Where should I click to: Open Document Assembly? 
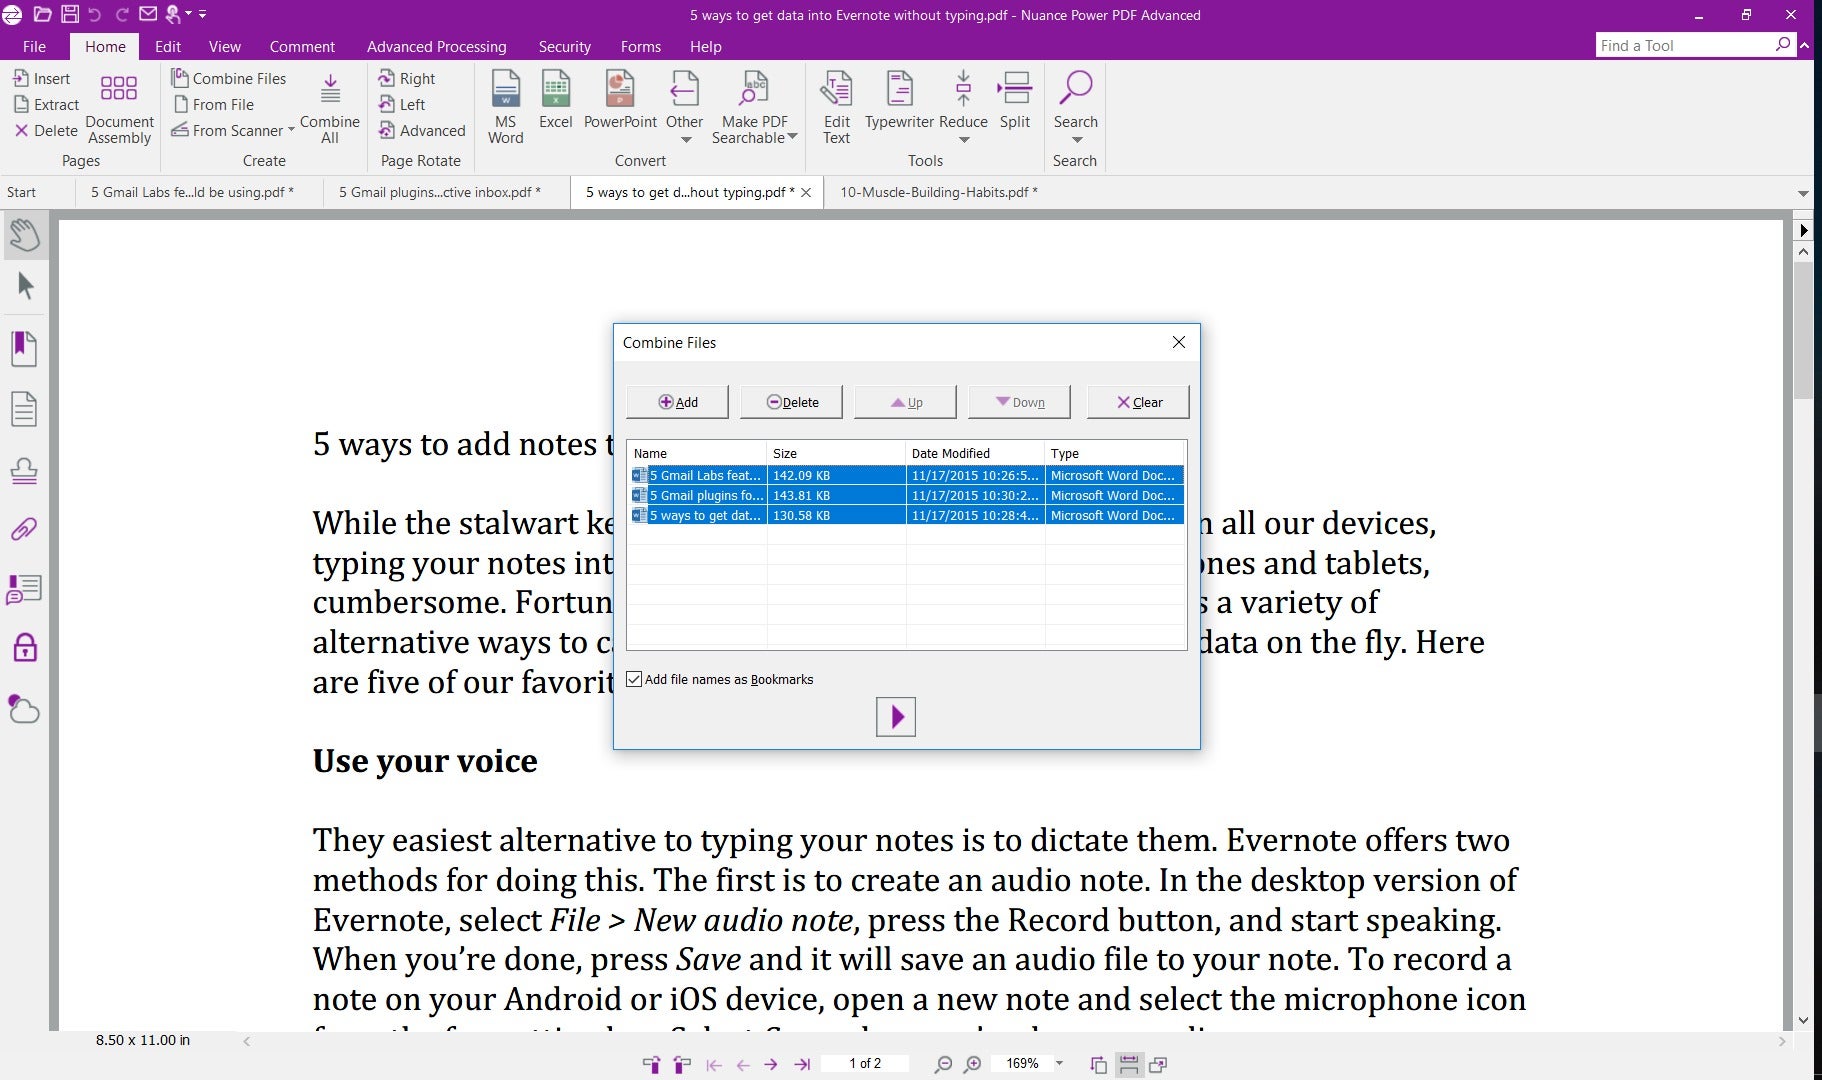click(x=119, y=108)
